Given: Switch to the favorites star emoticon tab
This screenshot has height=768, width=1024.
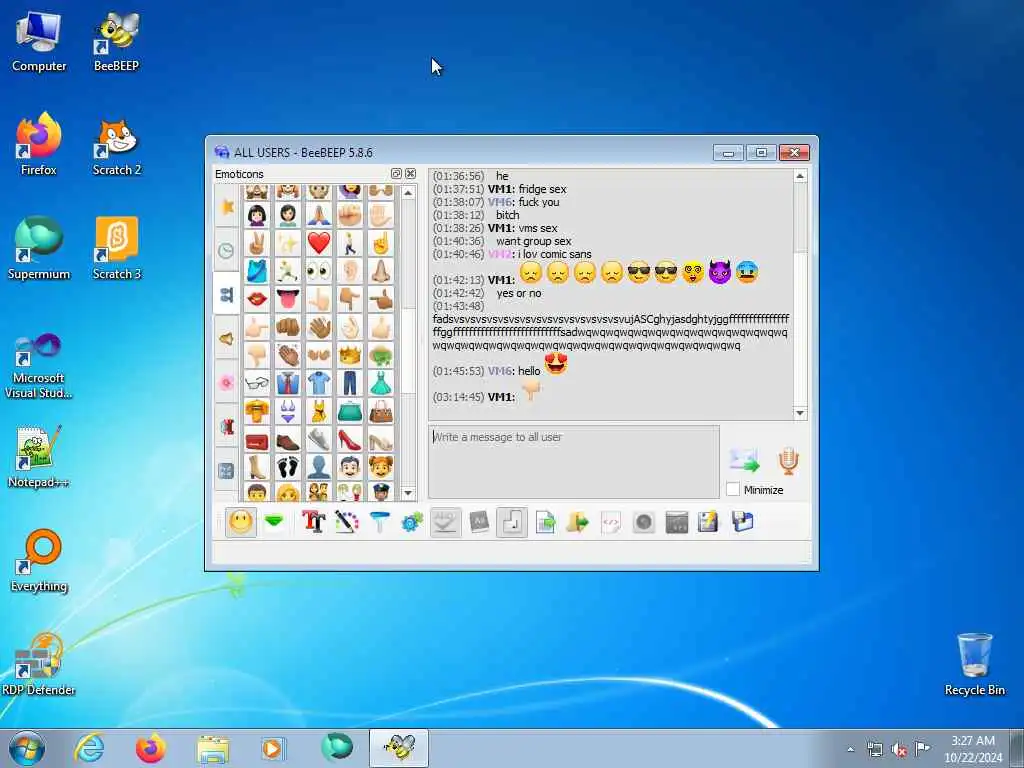Looking at the screenshot, I should coord(227,206).
